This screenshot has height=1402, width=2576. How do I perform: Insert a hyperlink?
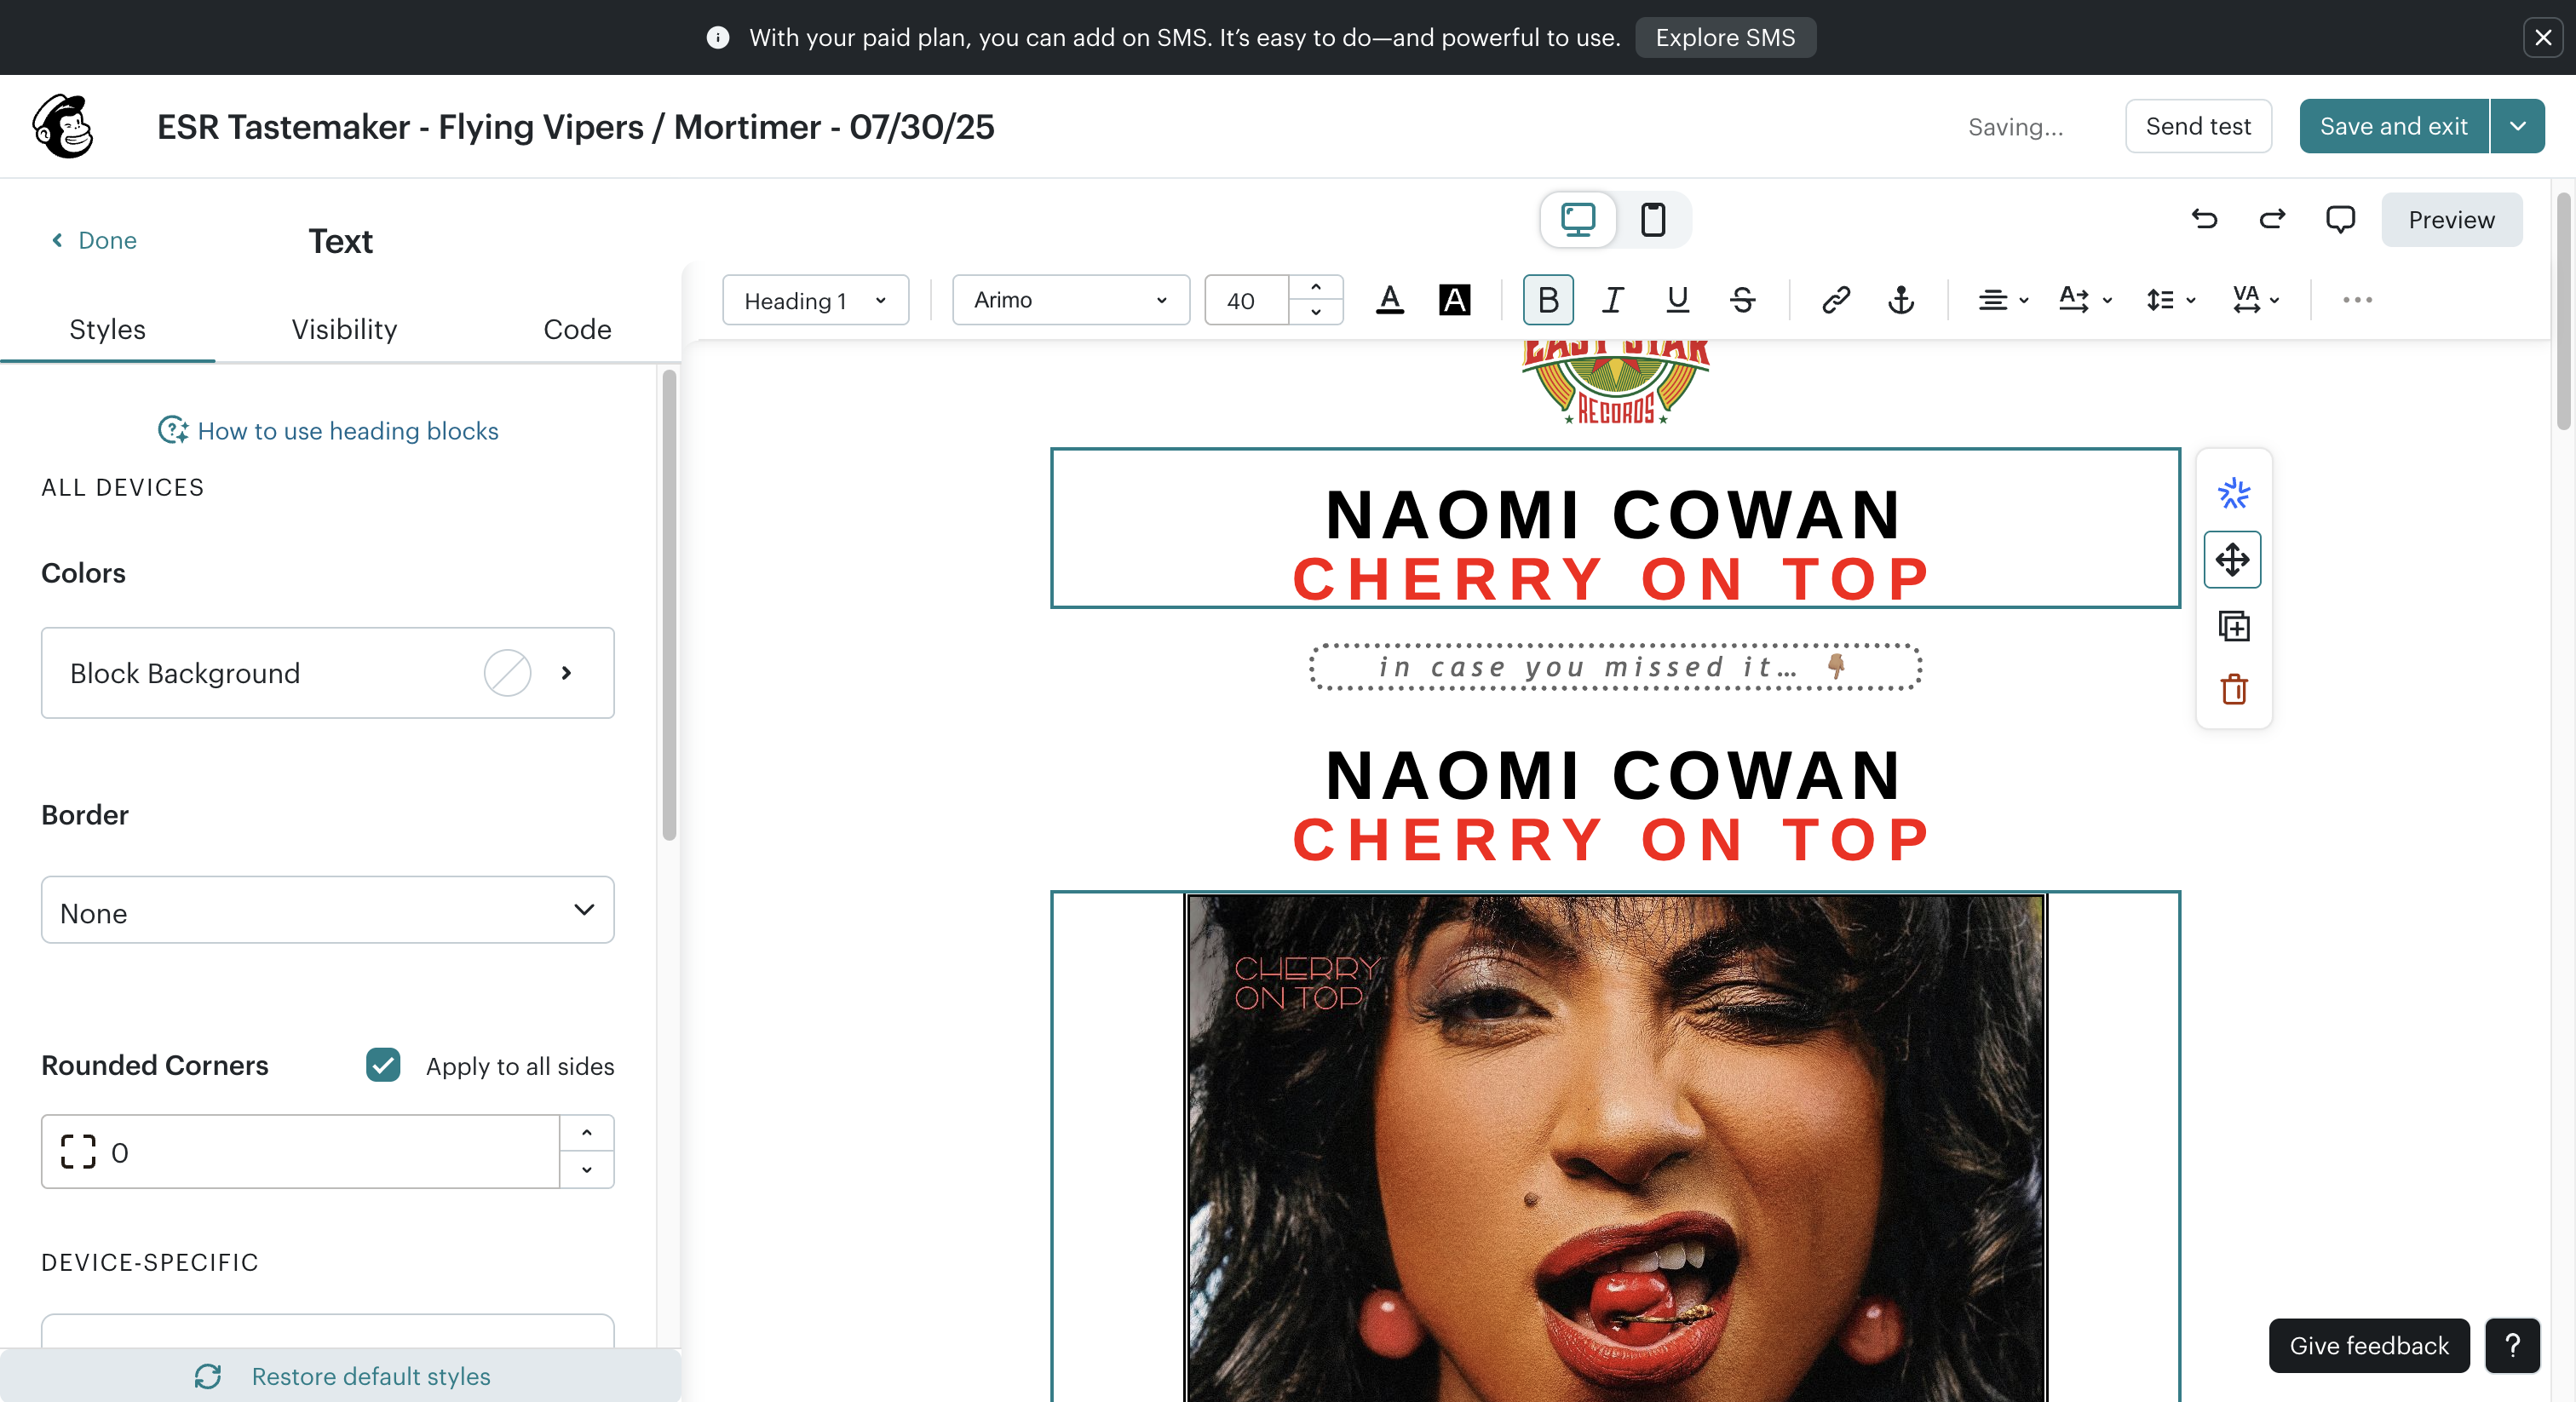click(1836, 300)
